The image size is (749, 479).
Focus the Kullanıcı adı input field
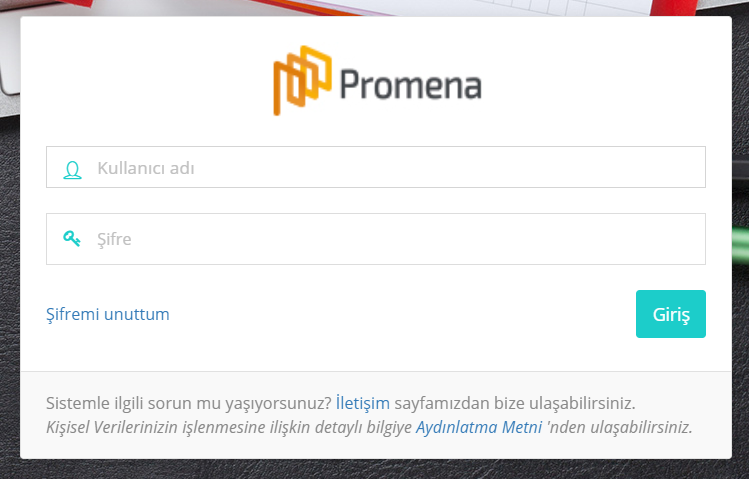pyautogui.click(x=375, y=167)
